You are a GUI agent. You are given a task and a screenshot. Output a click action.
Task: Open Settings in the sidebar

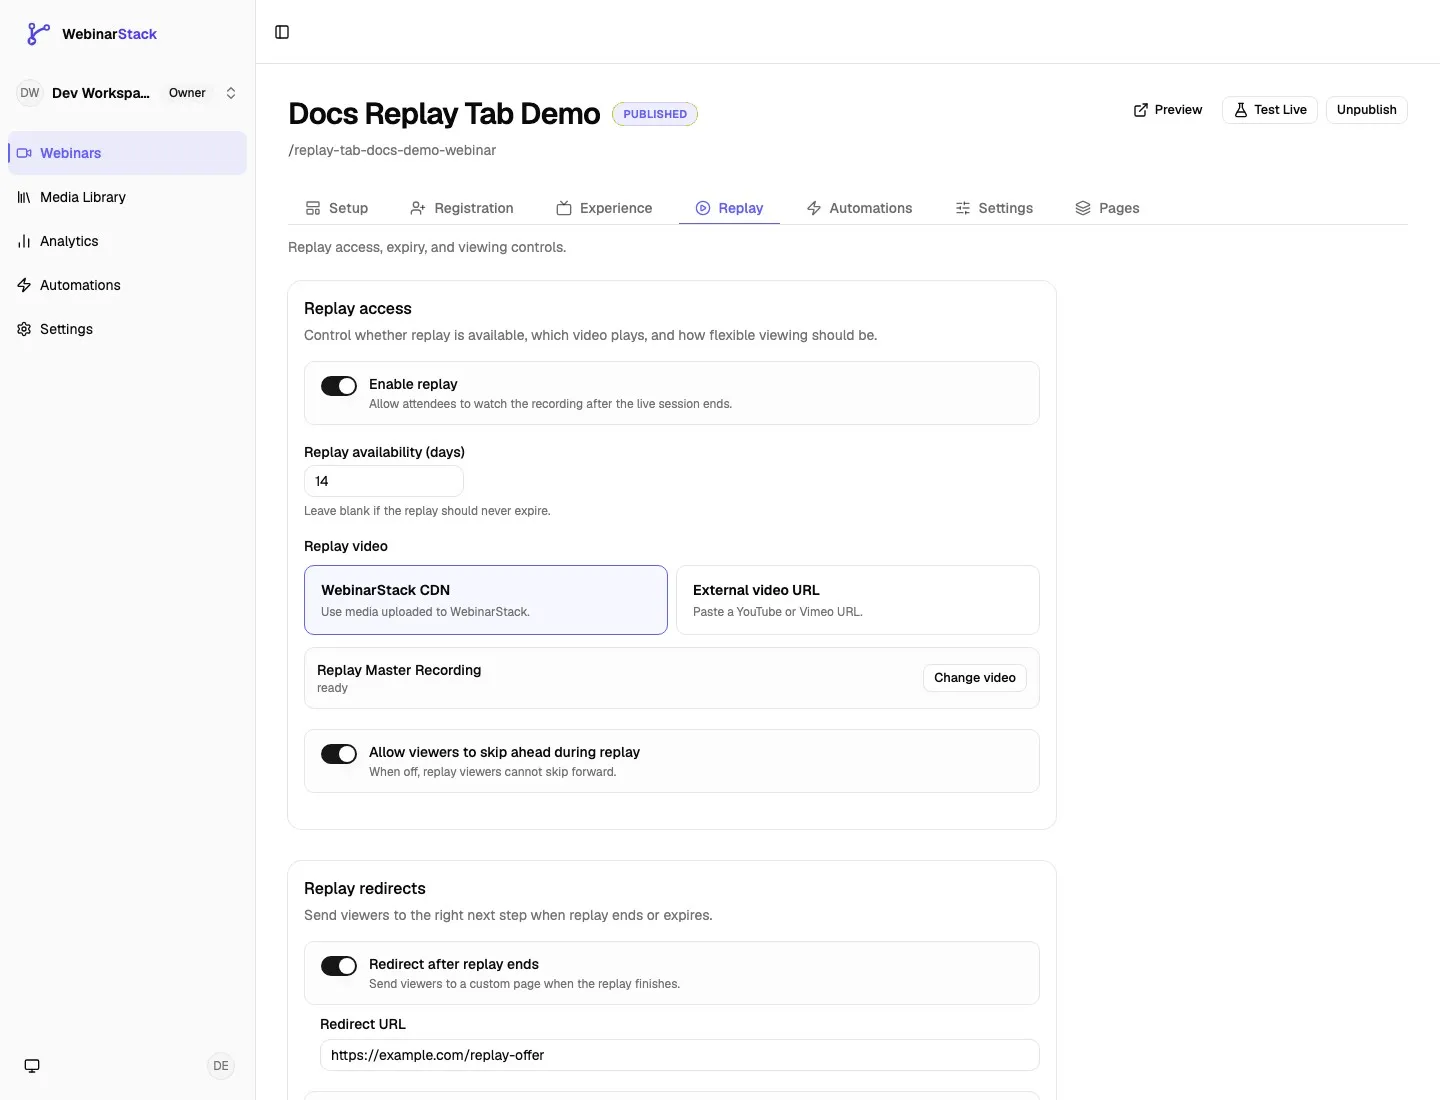127,329
